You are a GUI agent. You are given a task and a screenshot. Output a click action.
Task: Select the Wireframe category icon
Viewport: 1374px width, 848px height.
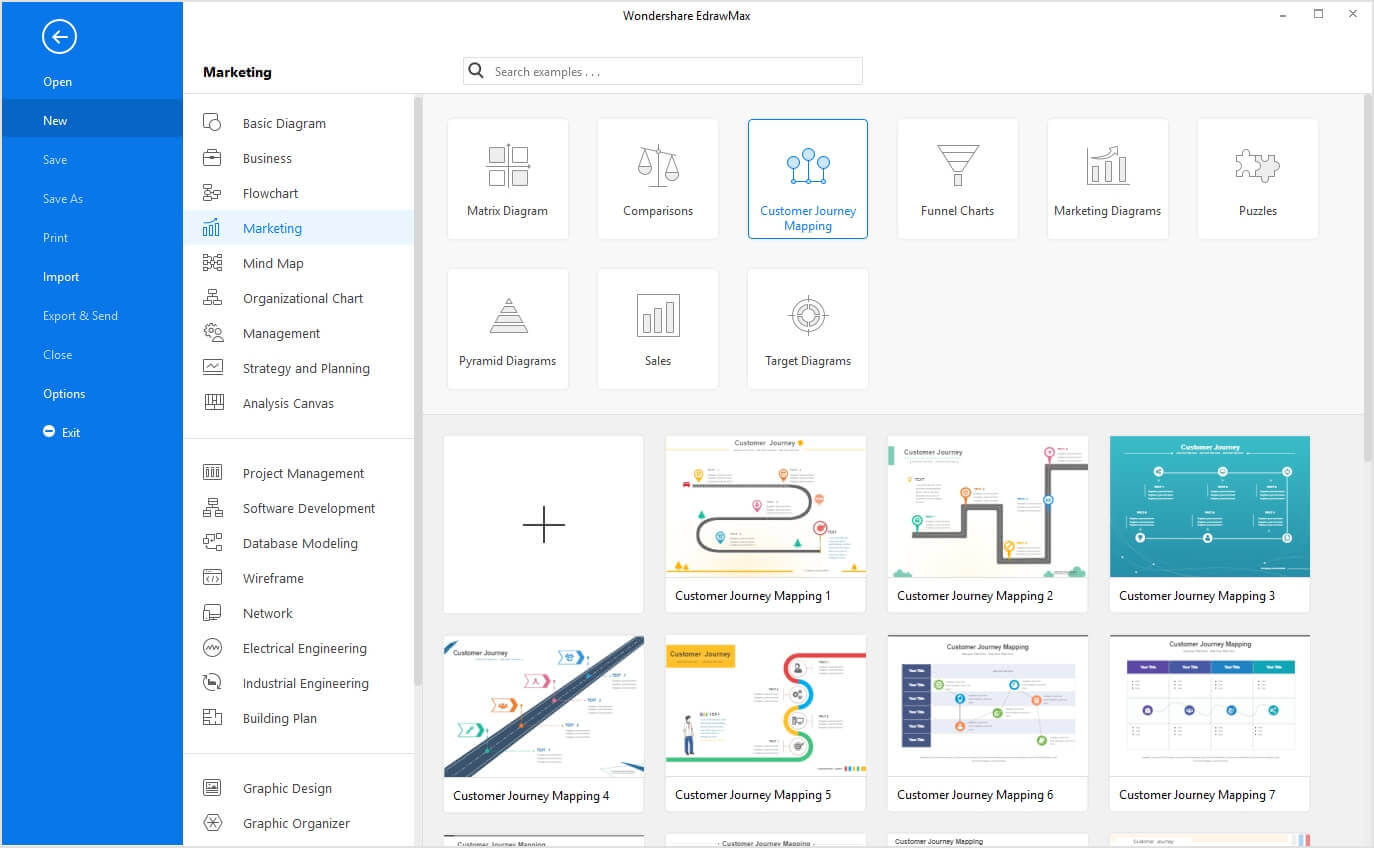click(x=212, y=578)
